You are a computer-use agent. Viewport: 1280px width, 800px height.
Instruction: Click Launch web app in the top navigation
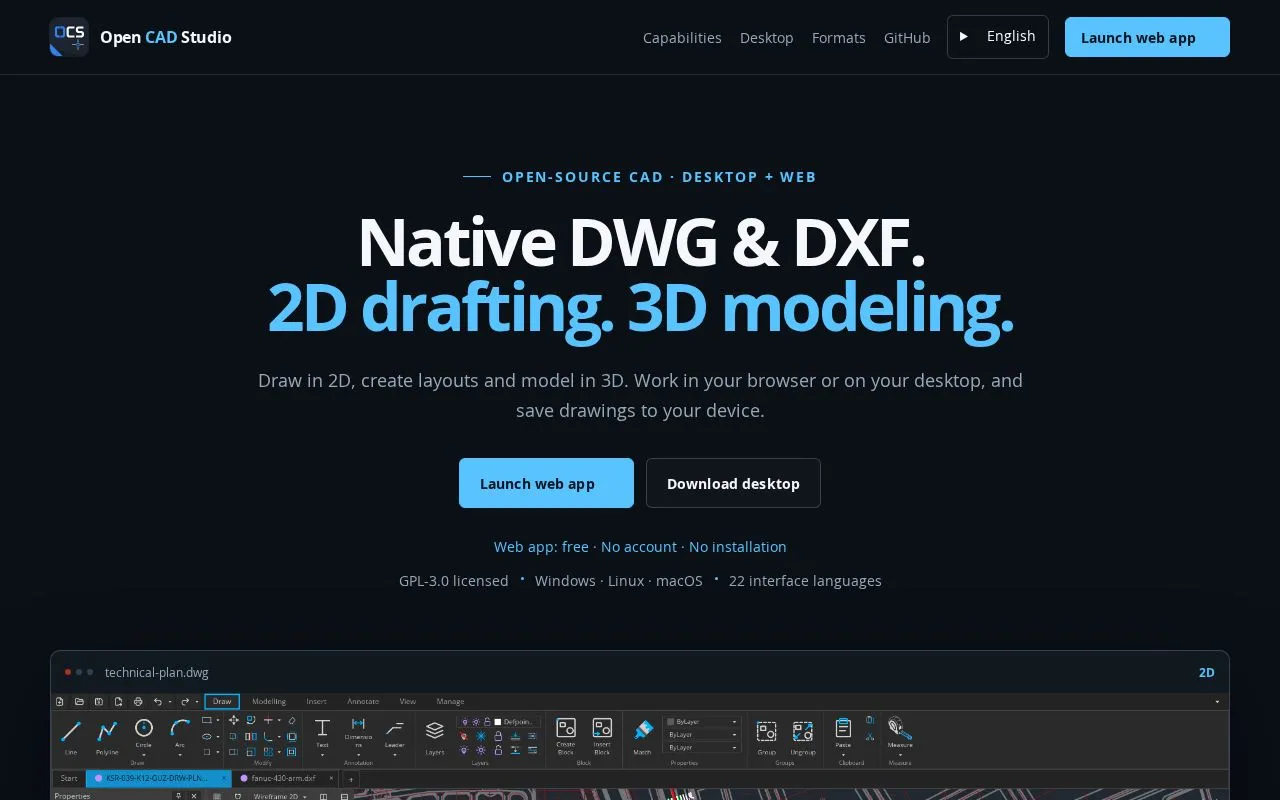1147,37
